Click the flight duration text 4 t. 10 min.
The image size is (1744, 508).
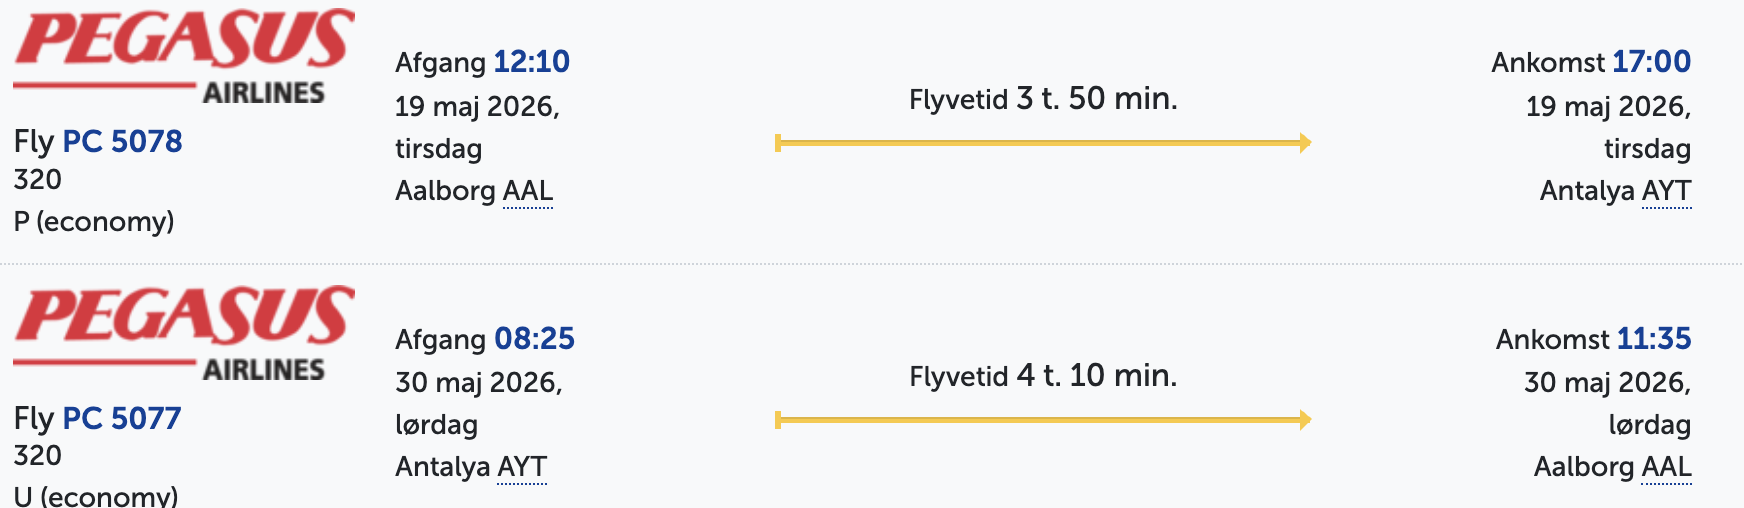(1096, 376)
